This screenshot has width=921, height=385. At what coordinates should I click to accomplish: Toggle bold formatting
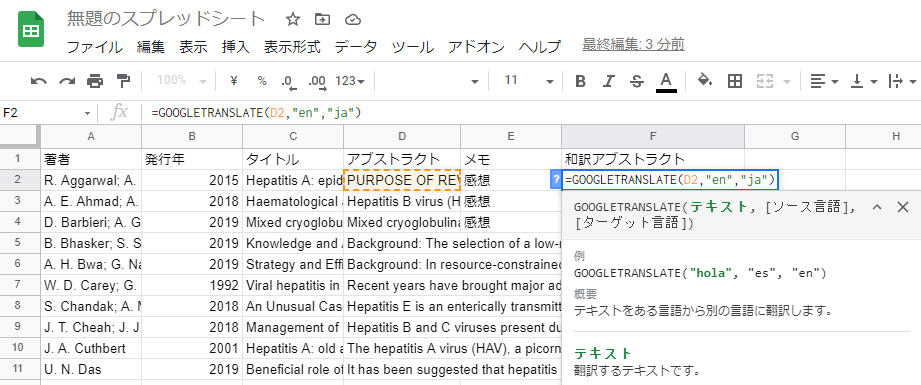point(580,81)
